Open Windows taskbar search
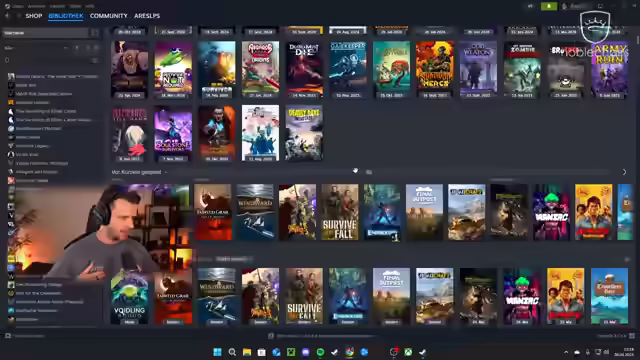 click(x=232, y=352)
